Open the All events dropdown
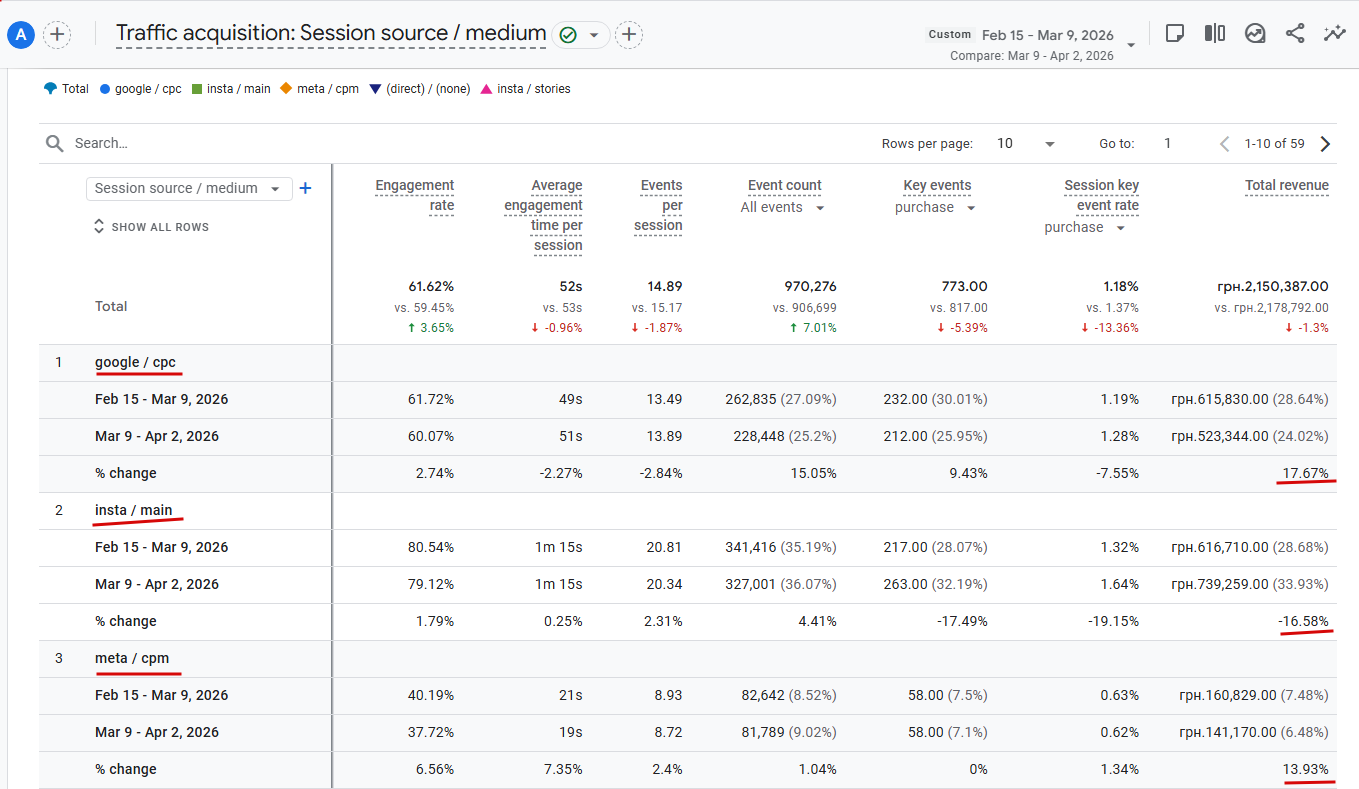 click(x=783, y=208)
